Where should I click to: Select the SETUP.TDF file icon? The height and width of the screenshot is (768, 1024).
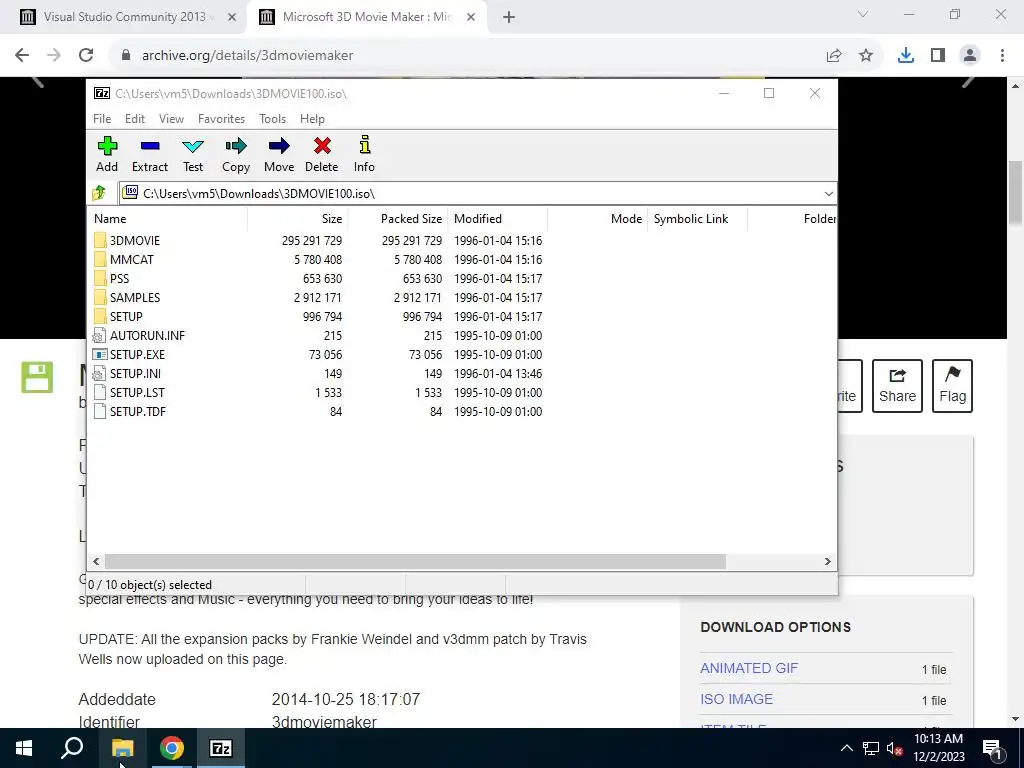[99, 411]
